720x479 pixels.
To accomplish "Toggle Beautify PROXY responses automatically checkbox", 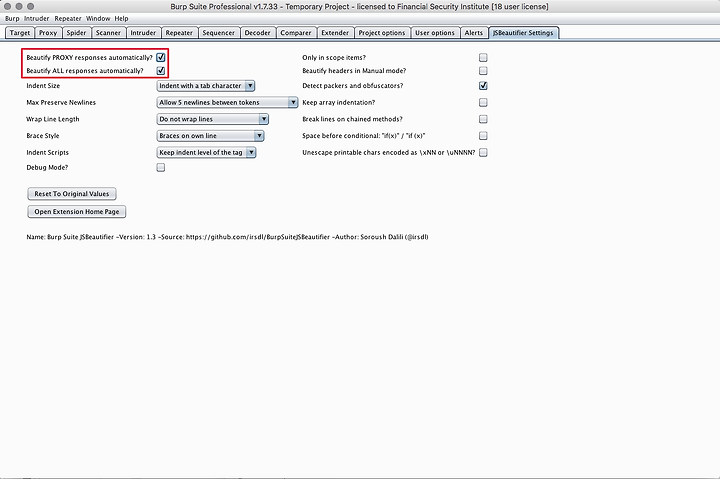I will pos(161,57).
